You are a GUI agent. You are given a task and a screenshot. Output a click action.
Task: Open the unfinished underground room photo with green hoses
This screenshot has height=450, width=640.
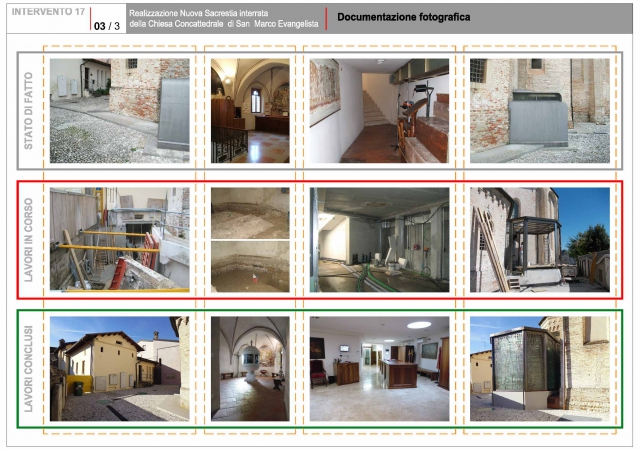(x=379, y=240)
